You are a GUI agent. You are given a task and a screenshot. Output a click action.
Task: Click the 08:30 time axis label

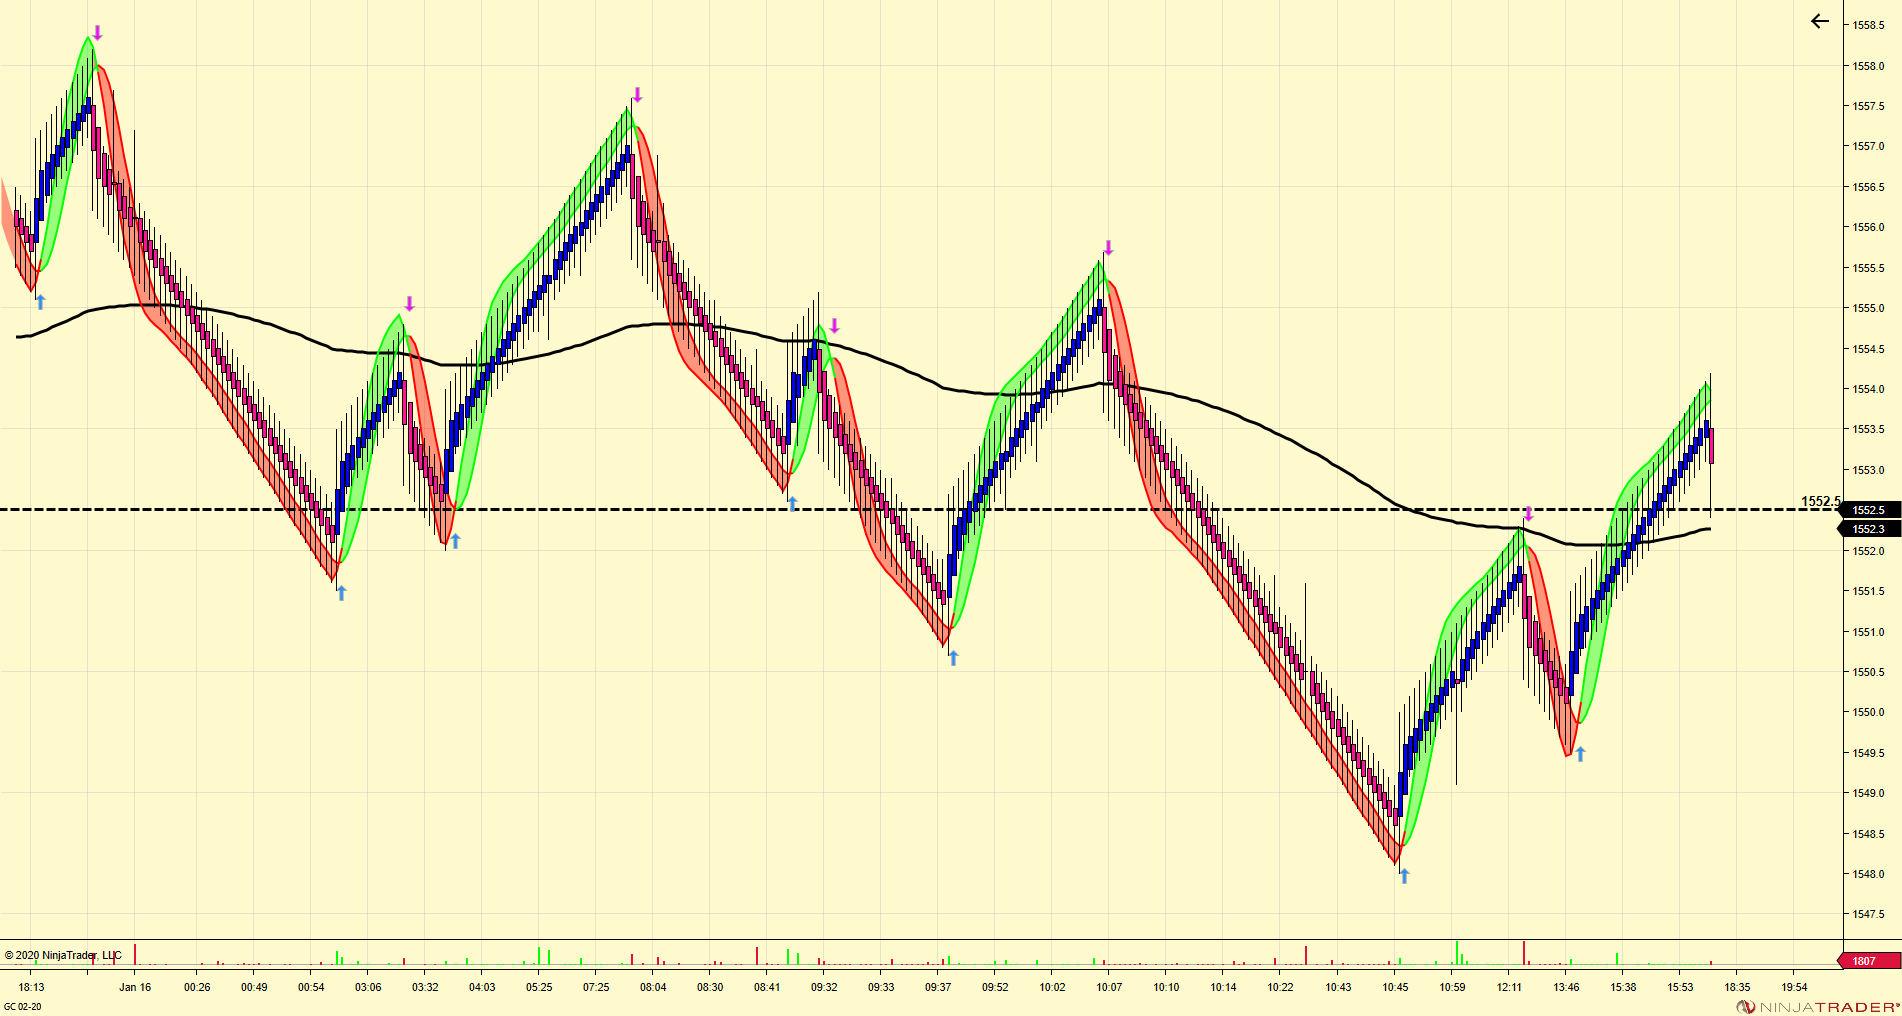pyautogui.click(x=710, y=987)
